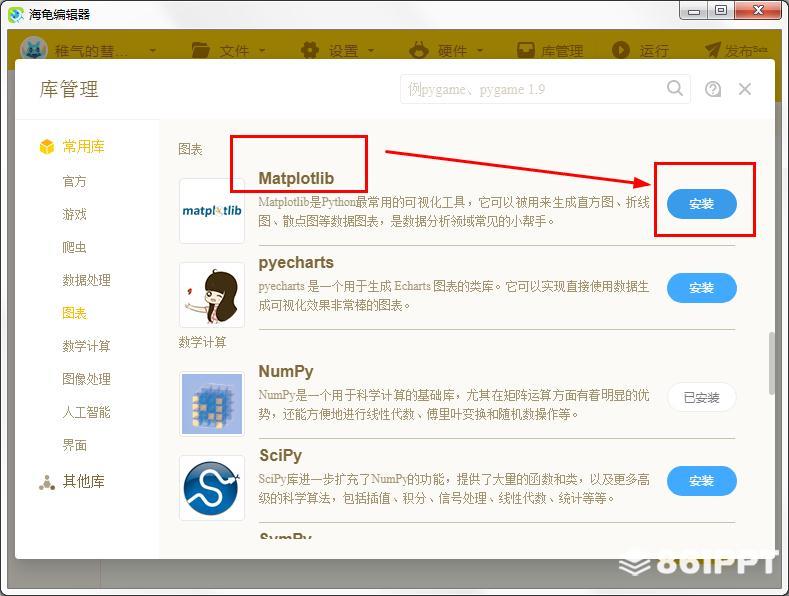The image size is (789, 596).
Task: Select the 游戏 sidebar item
Action: point(74,214)
